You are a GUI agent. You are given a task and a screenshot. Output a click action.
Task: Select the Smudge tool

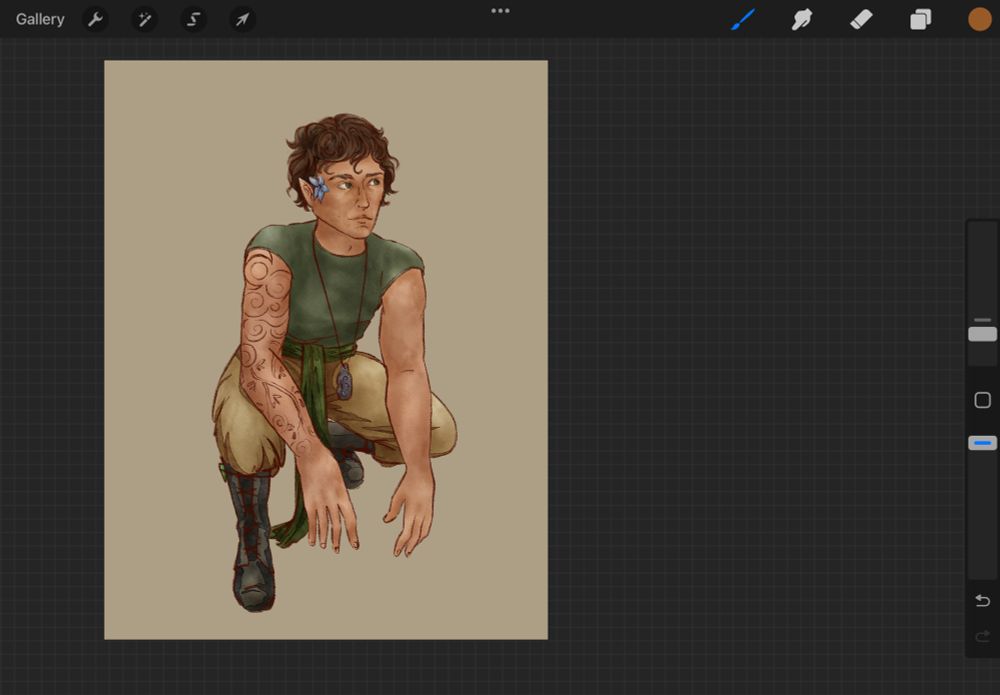click(x=802, y=19)
